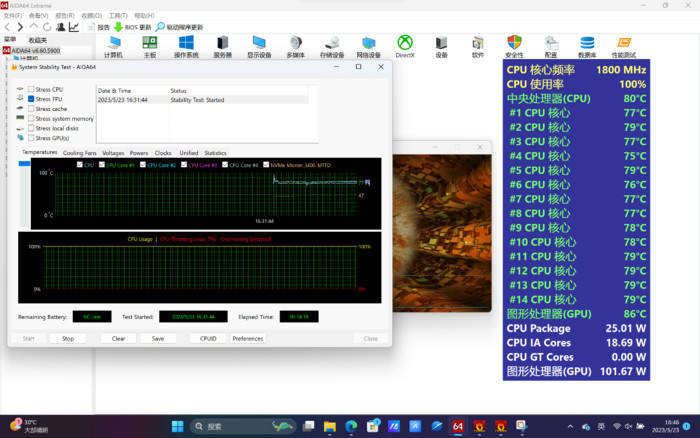Screen dimensions: 700x438
Task: Open the 主板 motherboard icon
Action: pyautogui.click(x=149, y=44)
